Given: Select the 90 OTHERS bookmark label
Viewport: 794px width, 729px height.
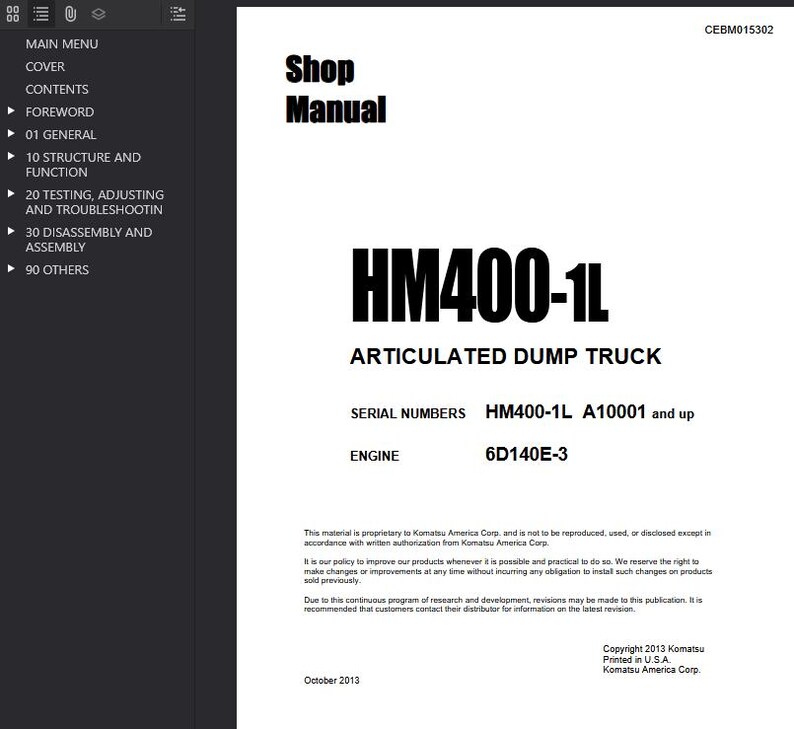Looking at the screenshot, I should tap(57, 270).
